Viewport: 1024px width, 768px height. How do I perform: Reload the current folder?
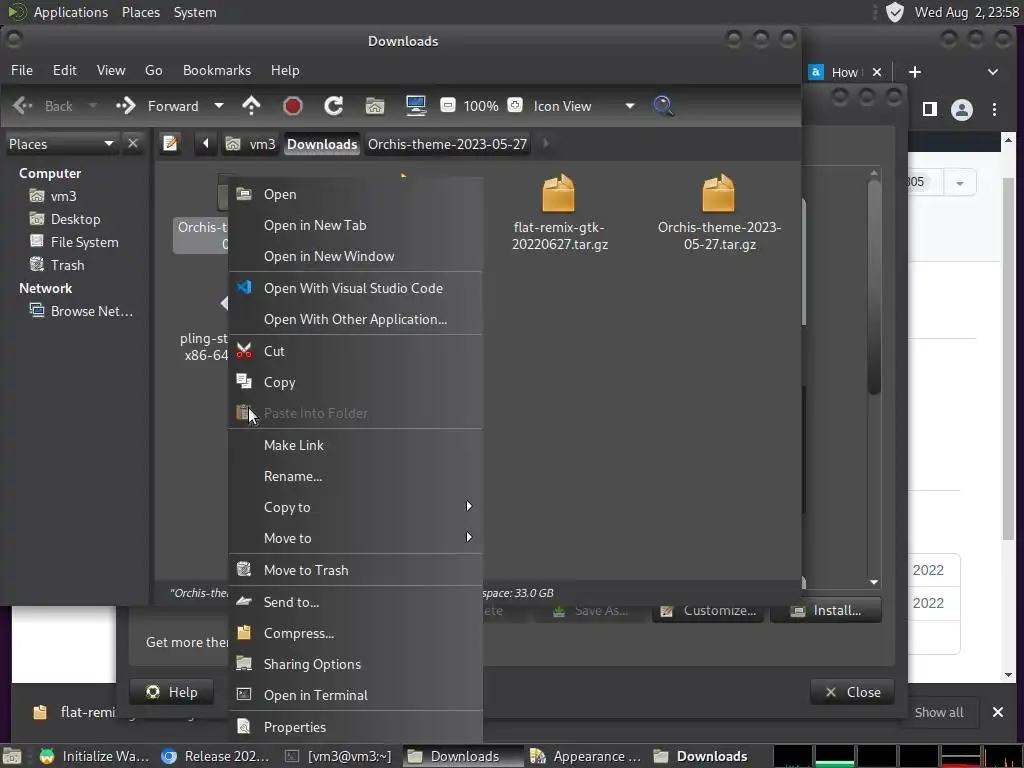click(x=334, y=106)
